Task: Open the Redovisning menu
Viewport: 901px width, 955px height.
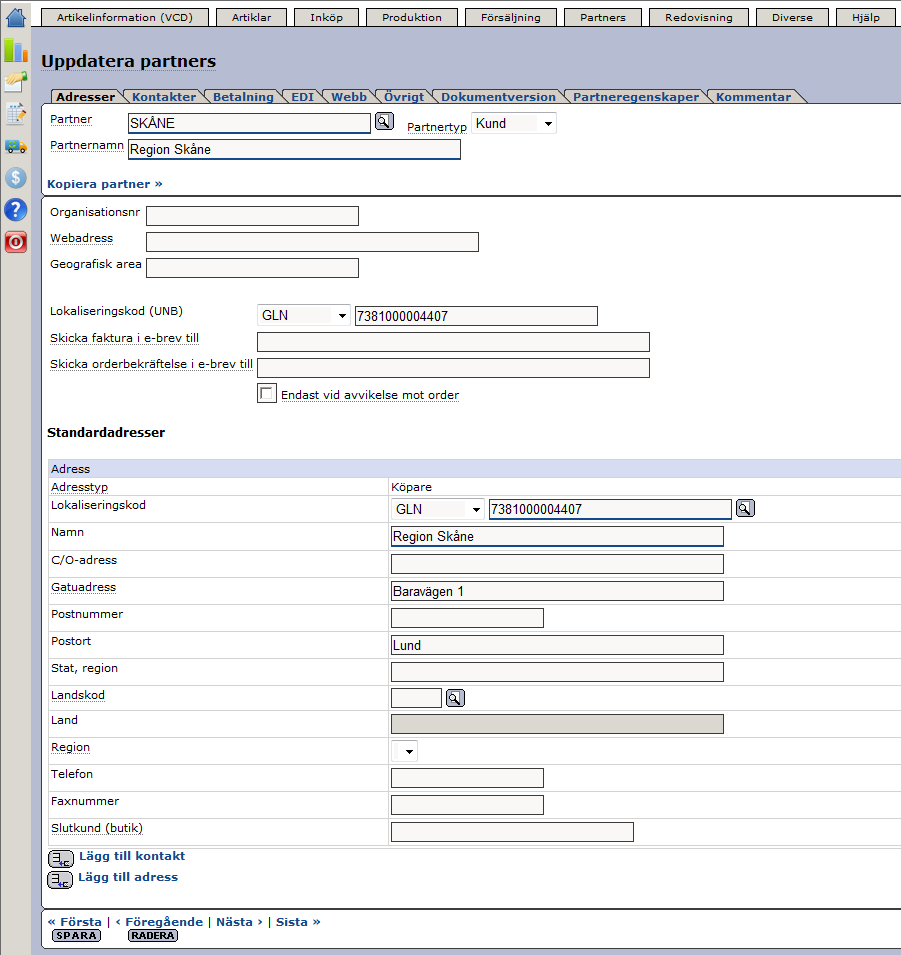Action: (x=699, y=17)
